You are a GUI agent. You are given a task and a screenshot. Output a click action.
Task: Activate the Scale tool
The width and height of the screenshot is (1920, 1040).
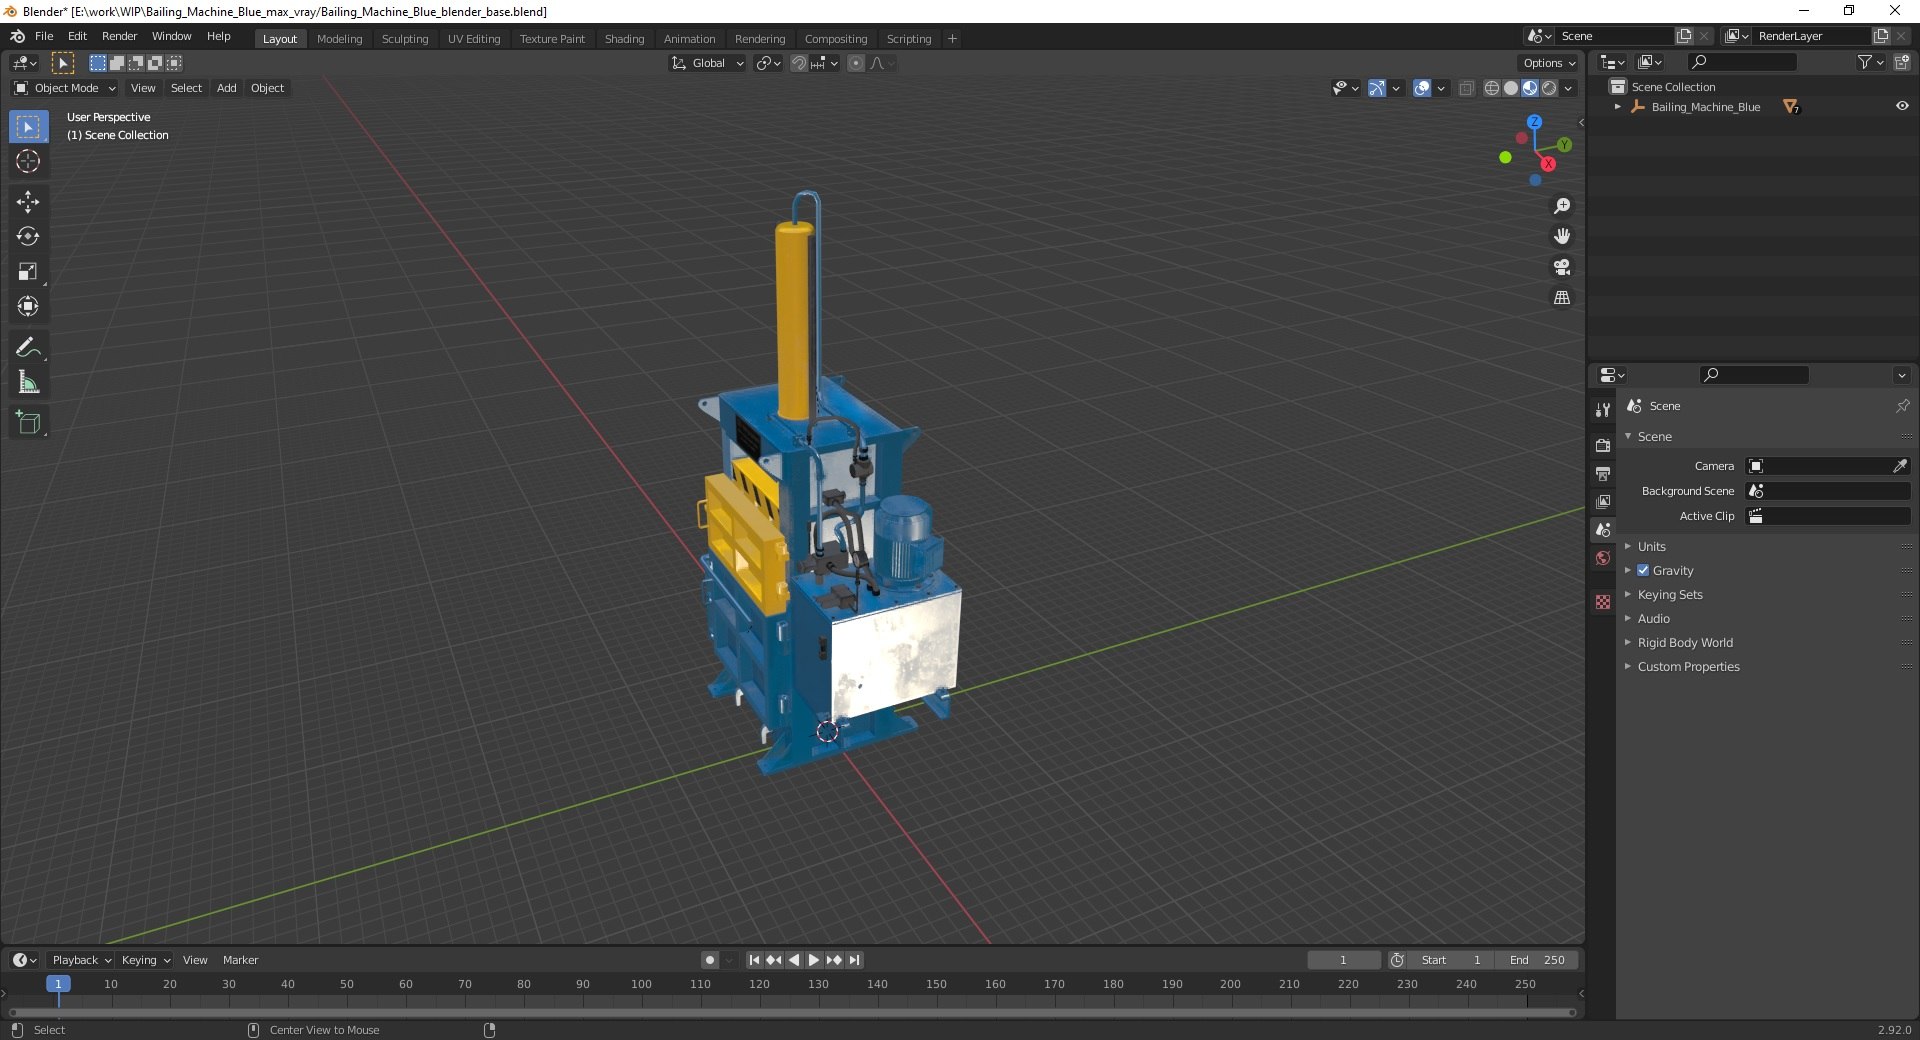coord(28,271)
